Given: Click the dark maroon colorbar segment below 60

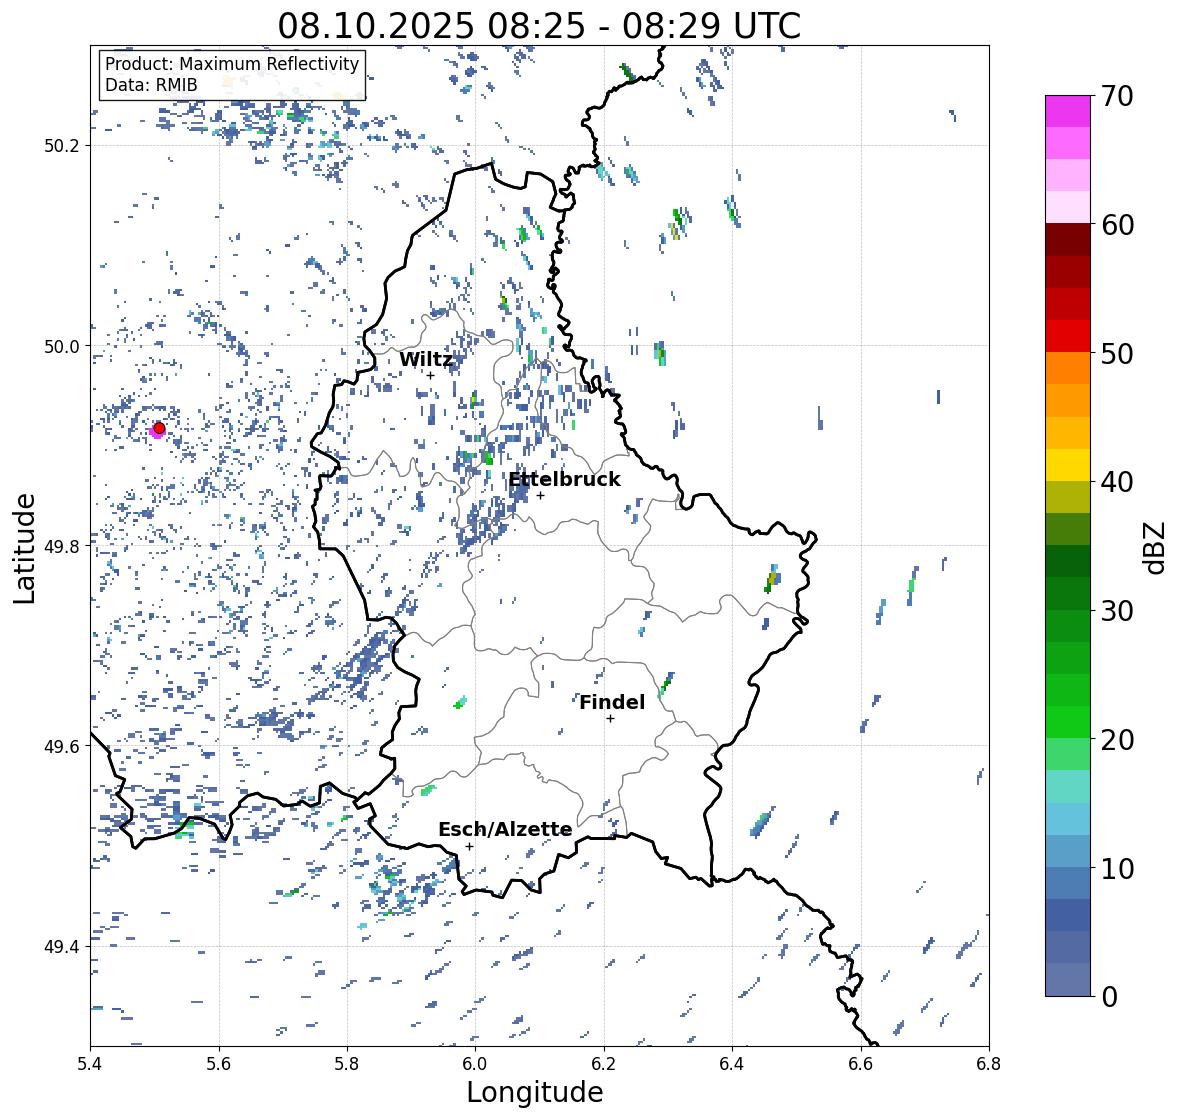Looking at the screenshot, I should tap(1068, 240).
